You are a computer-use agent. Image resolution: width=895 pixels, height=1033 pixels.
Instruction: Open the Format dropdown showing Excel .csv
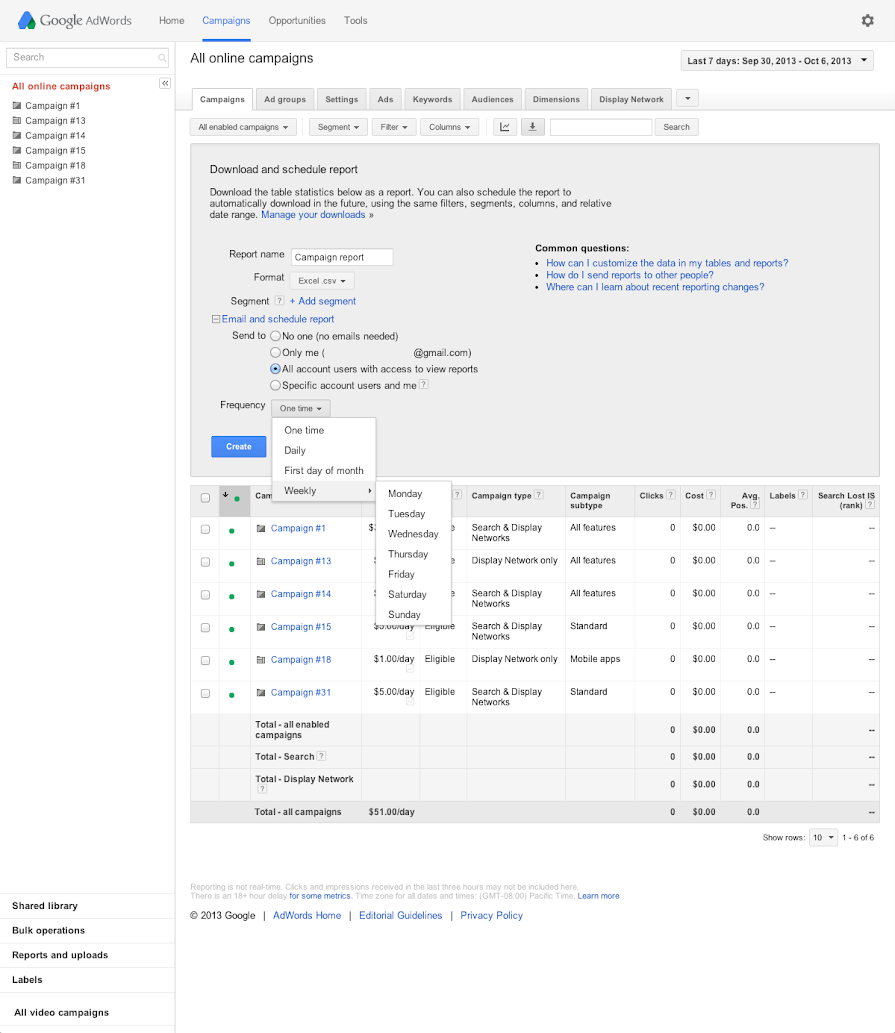tap(322, 280)
